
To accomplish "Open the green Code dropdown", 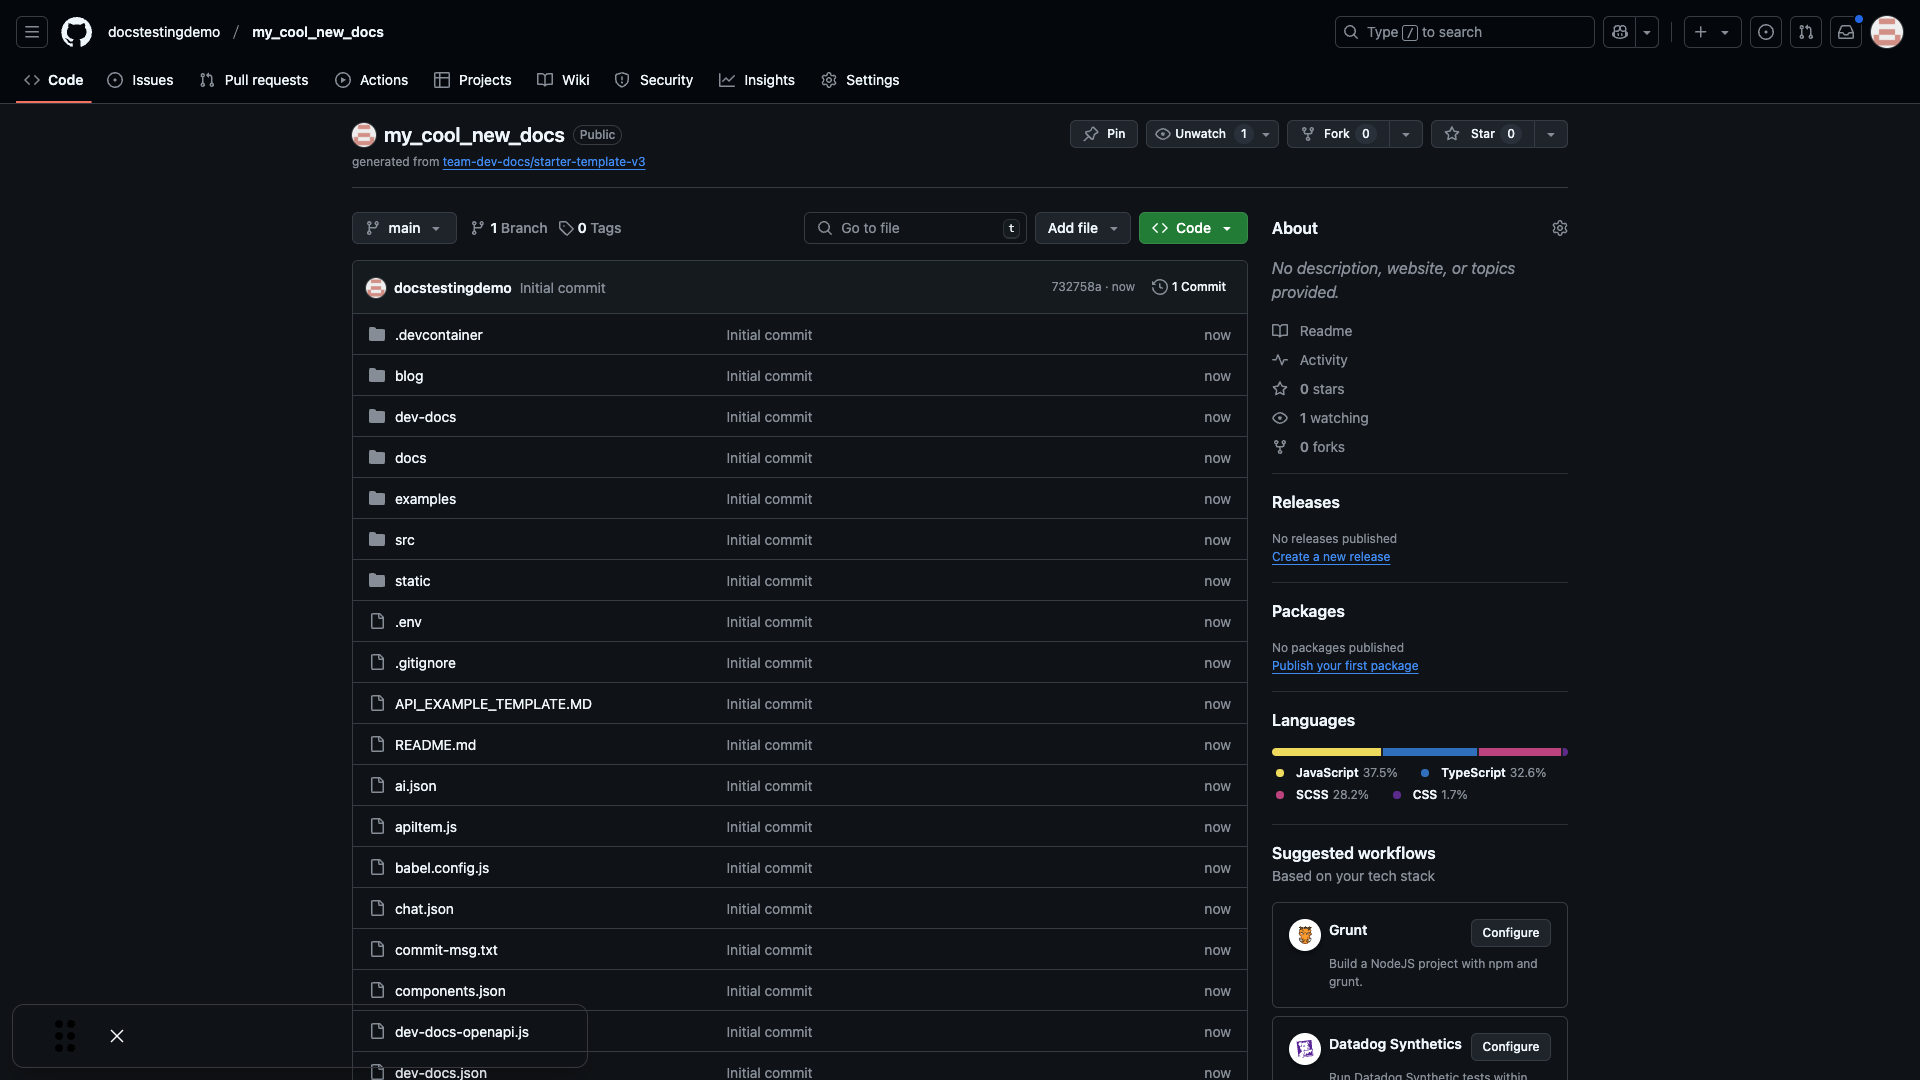I will click(x=1192, y=228).
